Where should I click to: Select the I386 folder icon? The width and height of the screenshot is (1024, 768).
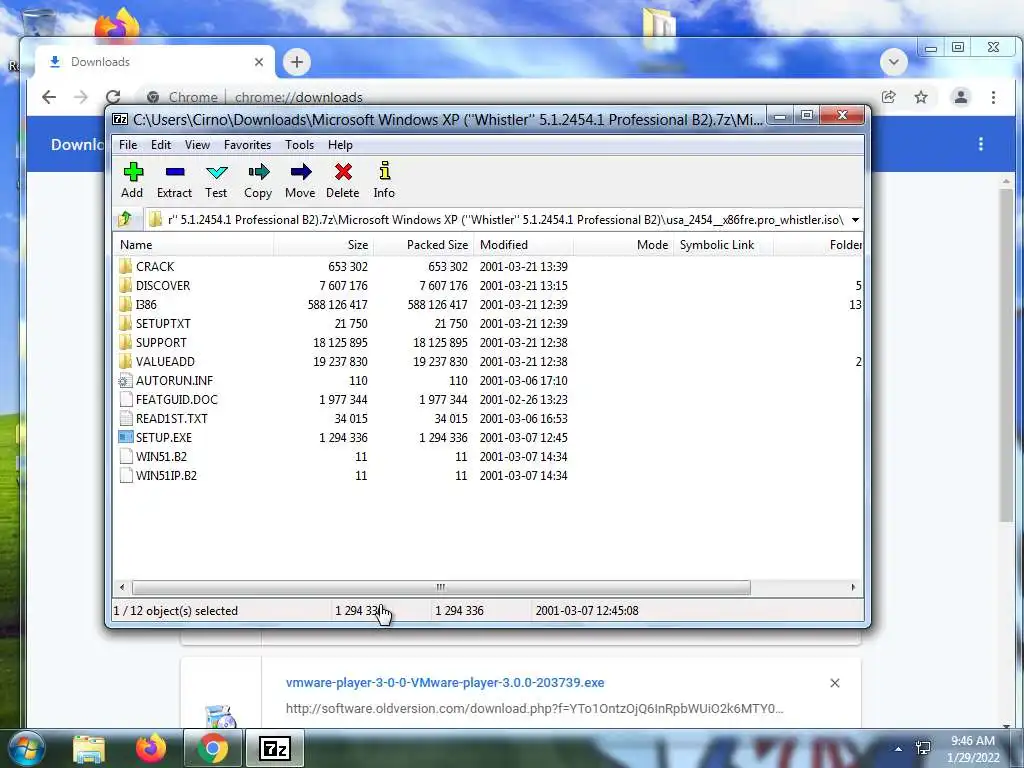click(x=125, y=304)
